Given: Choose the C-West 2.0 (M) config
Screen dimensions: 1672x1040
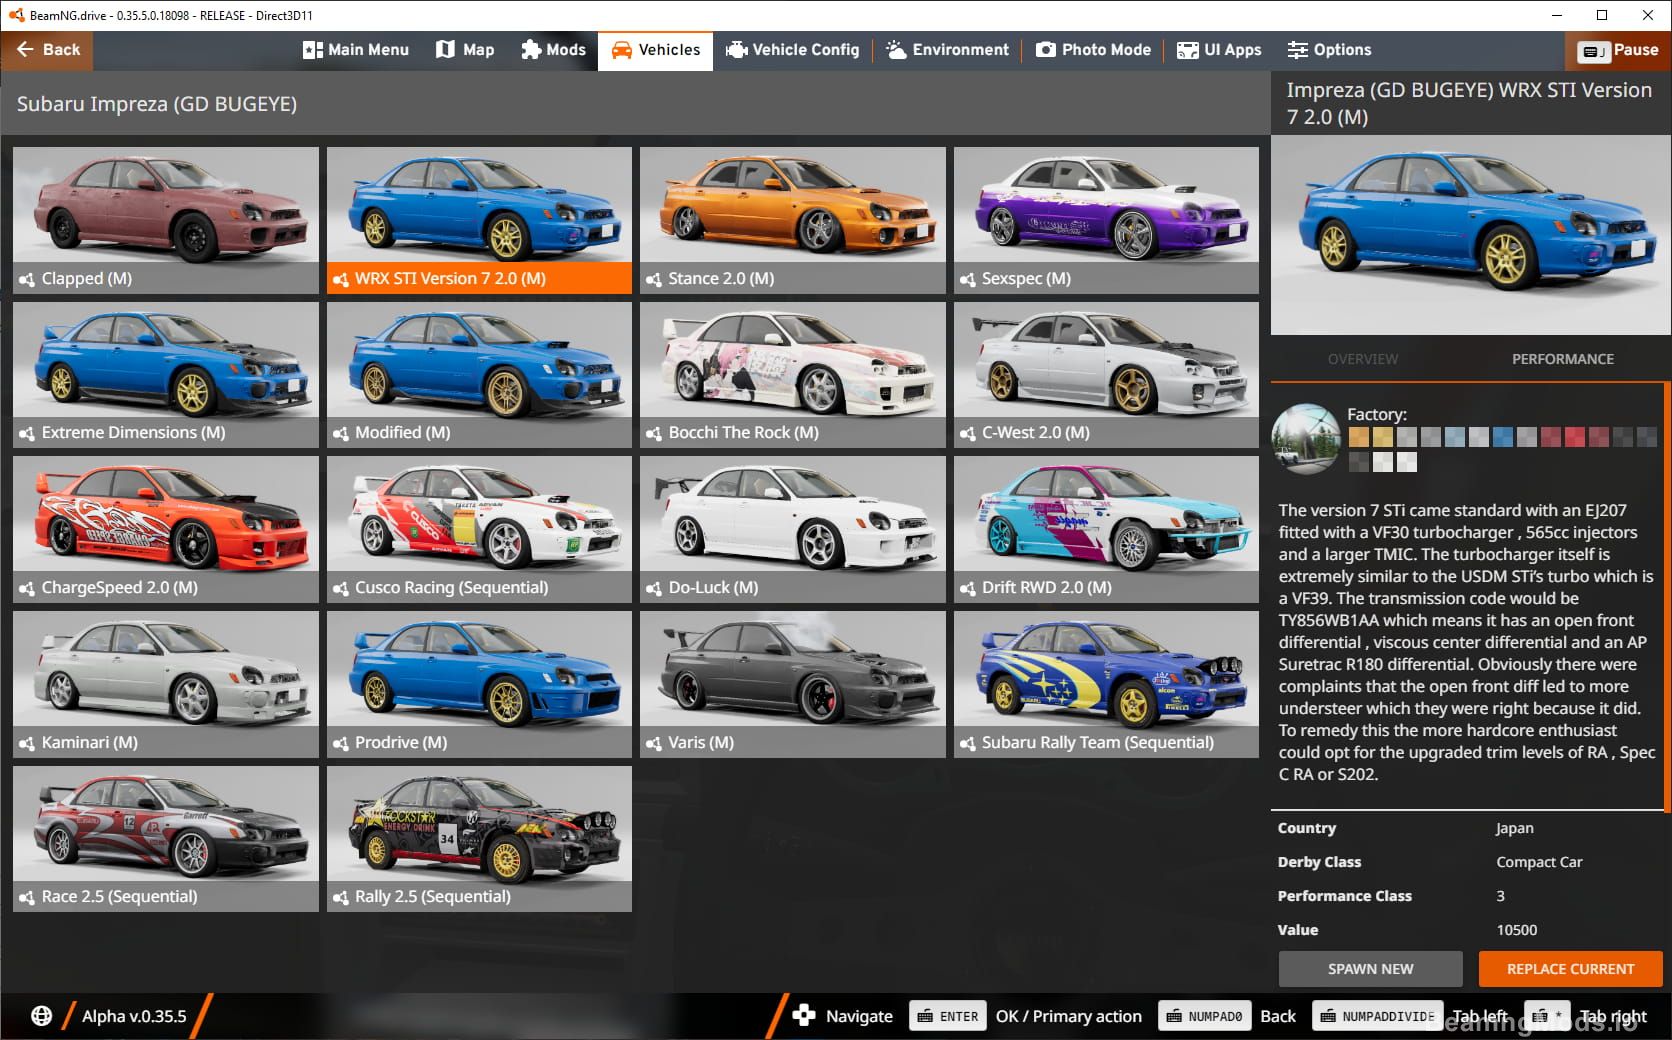Looking at the screenshot, I should coord(1106,375).
